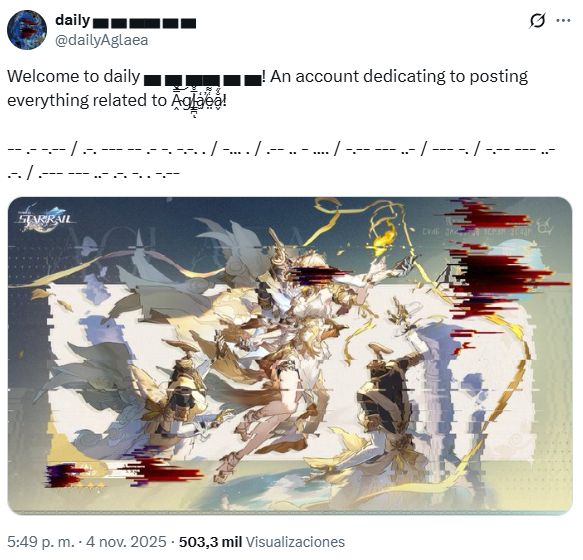Open the glitched Aglaea artwork image
This screenshot has width=583, height=560.
click(x=290, y=355)
